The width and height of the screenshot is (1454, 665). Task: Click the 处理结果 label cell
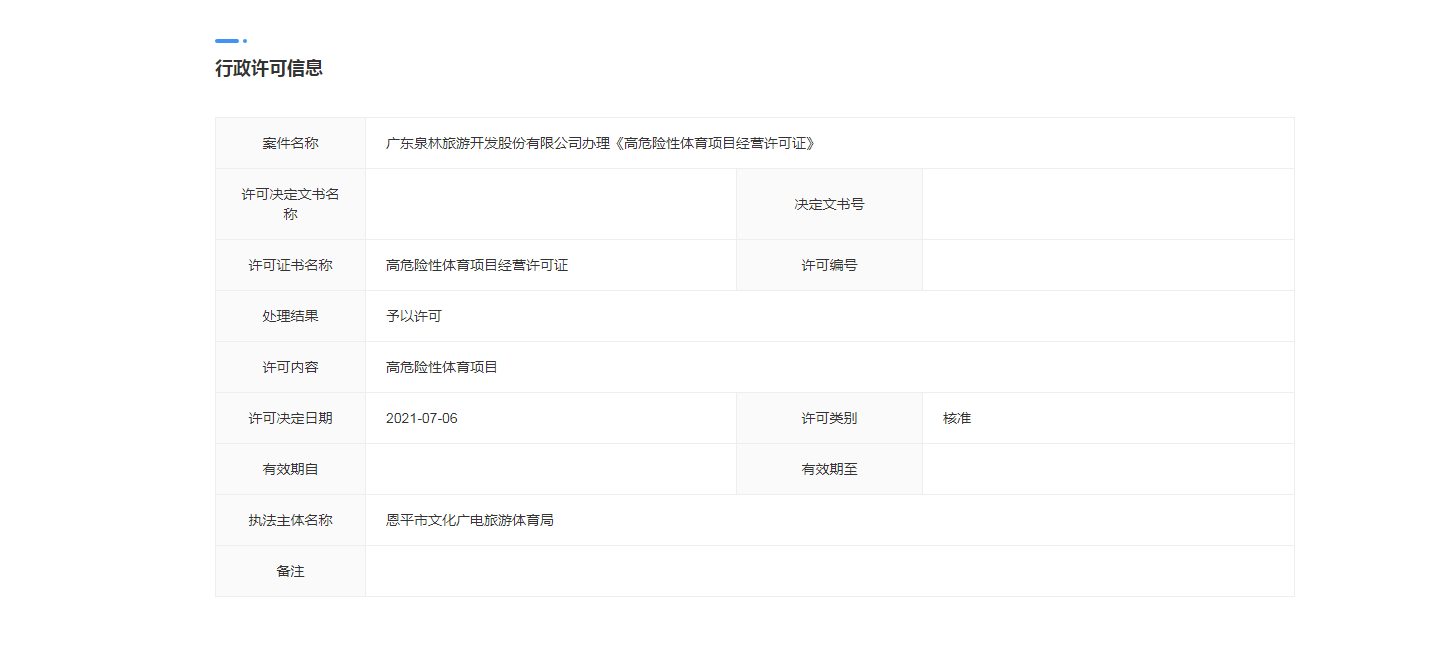[x=291, y=316]
